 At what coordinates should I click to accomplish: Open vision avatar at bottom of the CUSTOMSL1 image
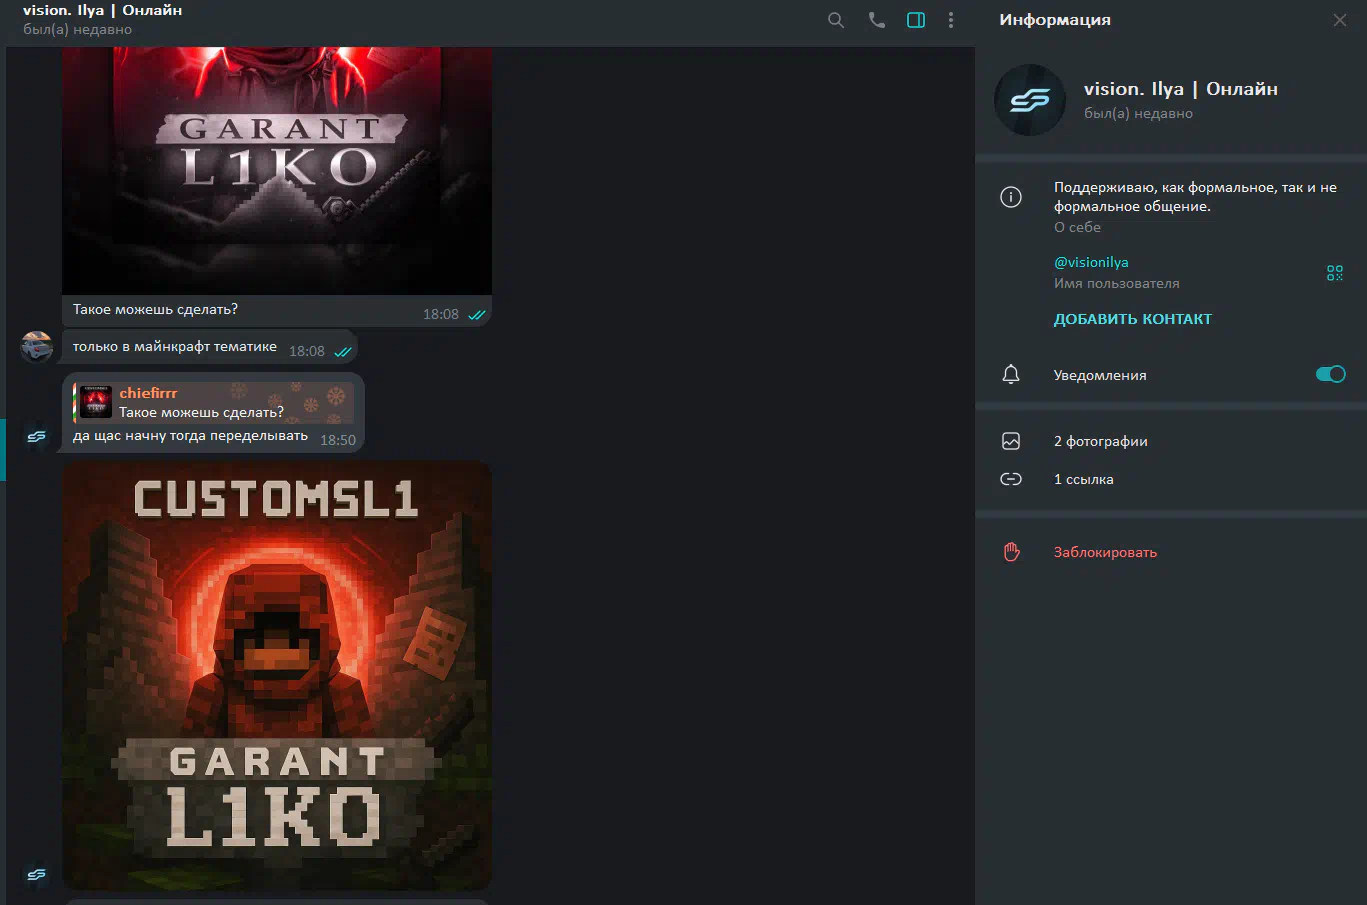[x=37, y=875]
